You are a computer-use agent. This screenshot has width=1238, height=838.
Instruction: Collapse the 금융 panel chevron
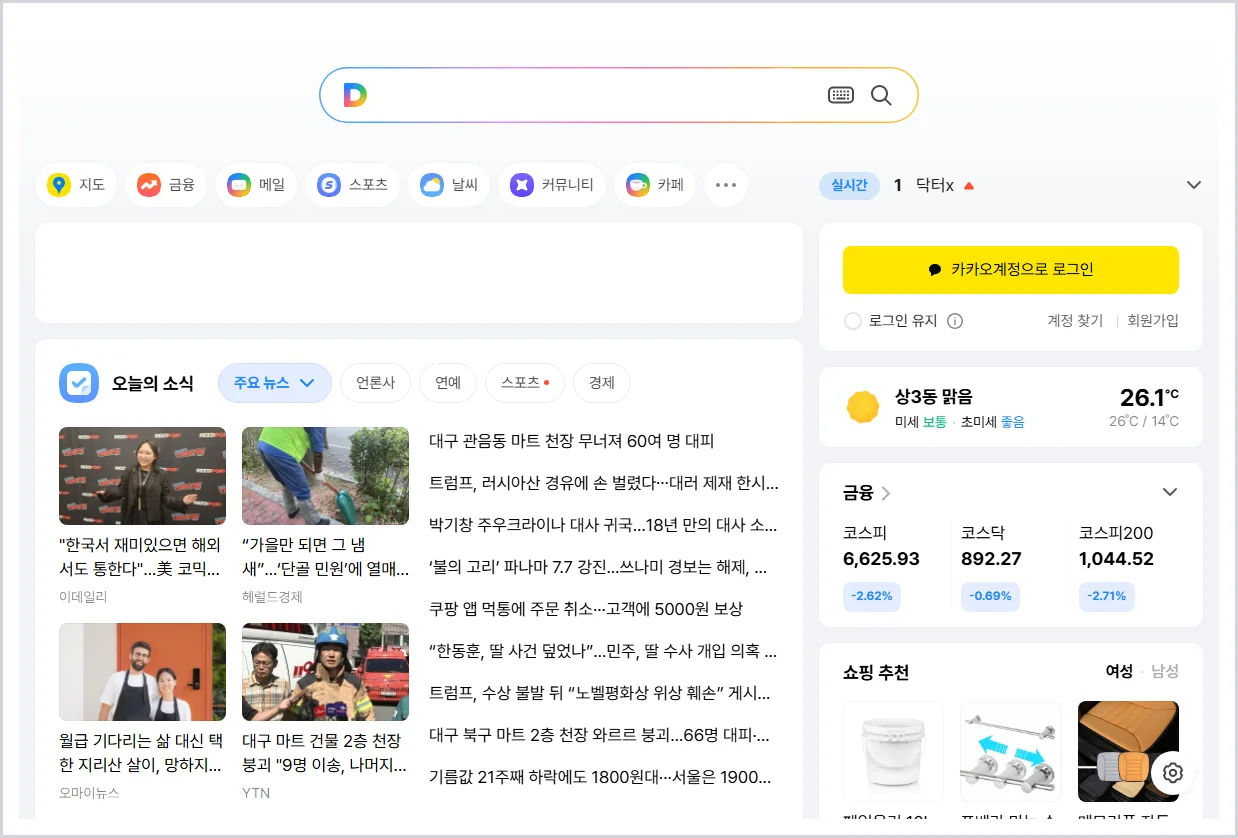(x=1170, y=492)
